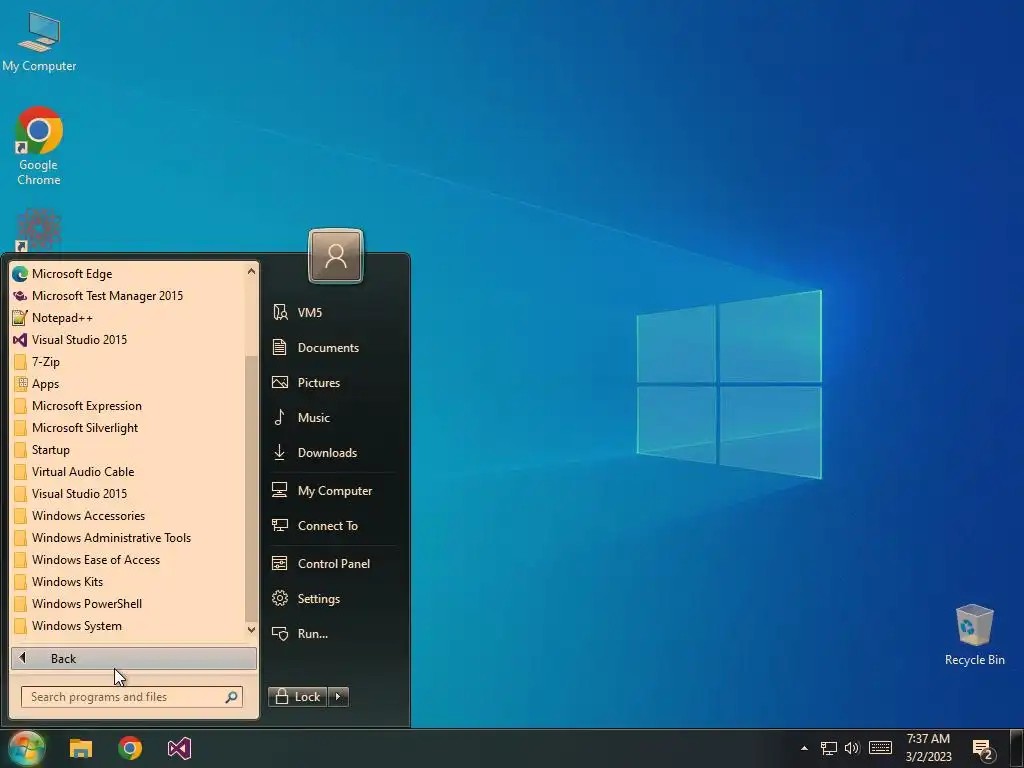The height and width of the screenshot is (768, 1024).
Task: Select the My Computer desktop icon
Action: pyautogui.click(x=39, y=42)
